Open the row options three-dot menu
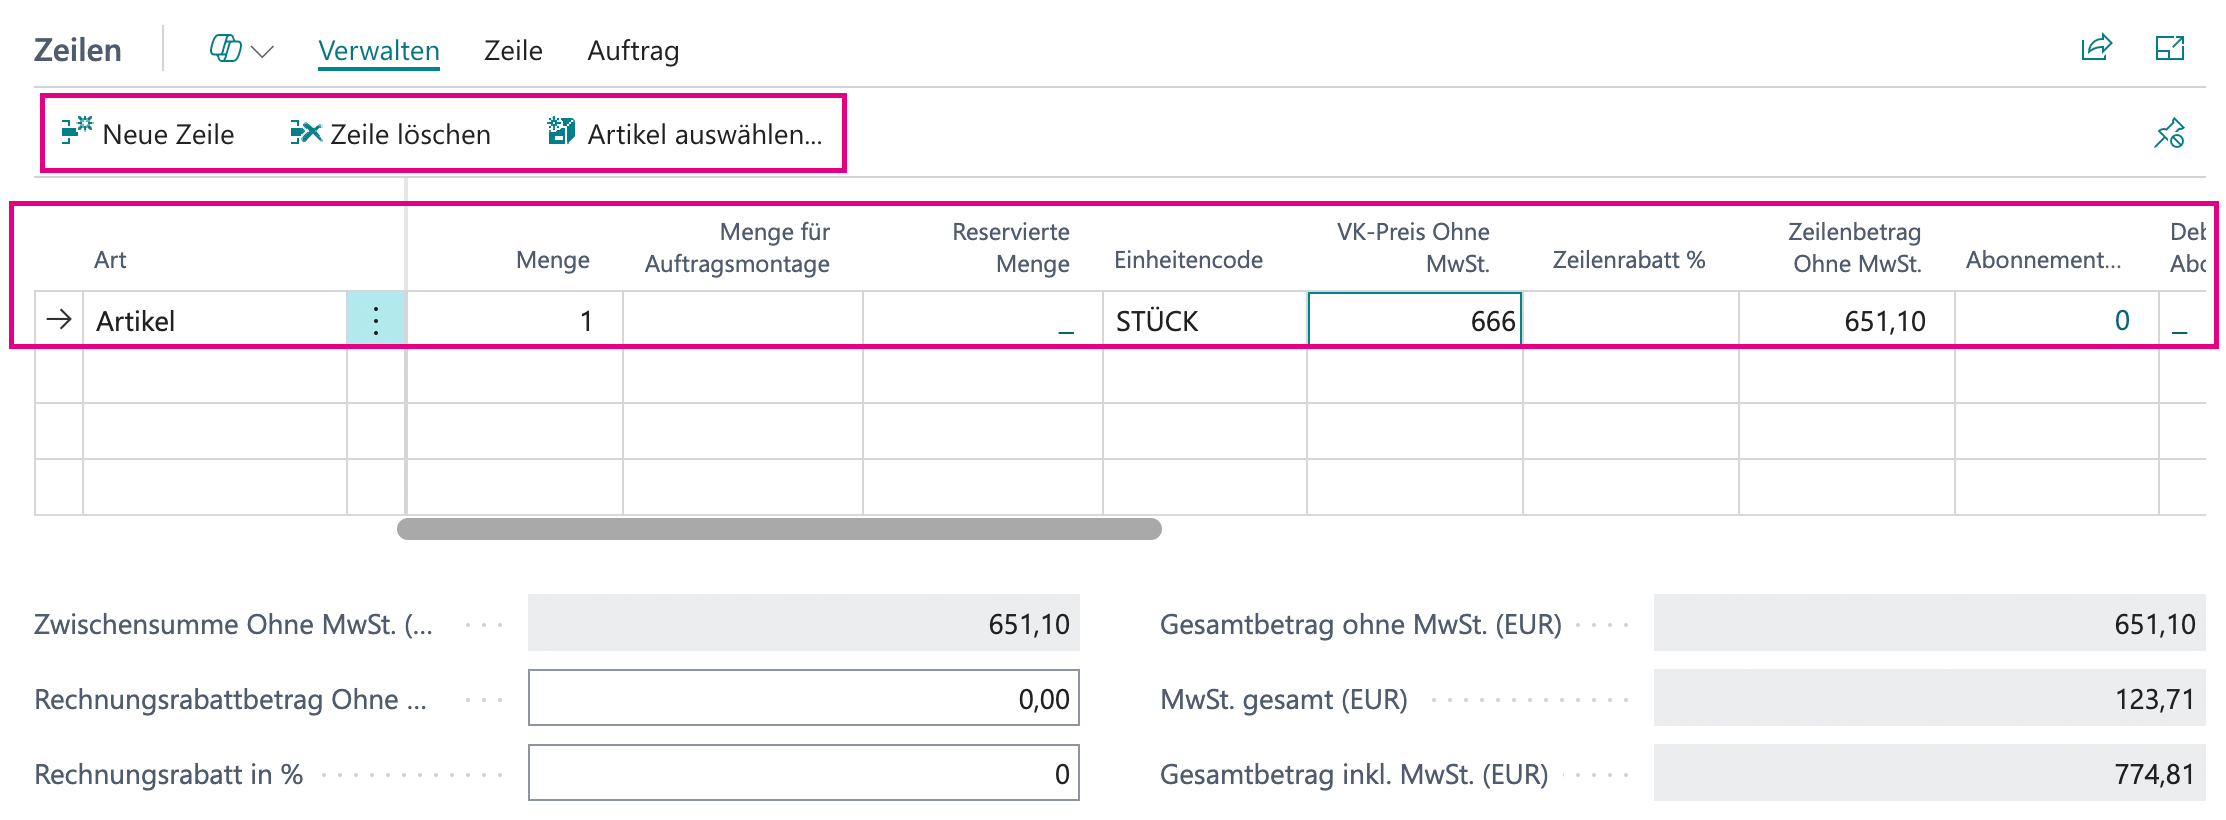Screen dimensions: 2226x820 tap(376, 320)
